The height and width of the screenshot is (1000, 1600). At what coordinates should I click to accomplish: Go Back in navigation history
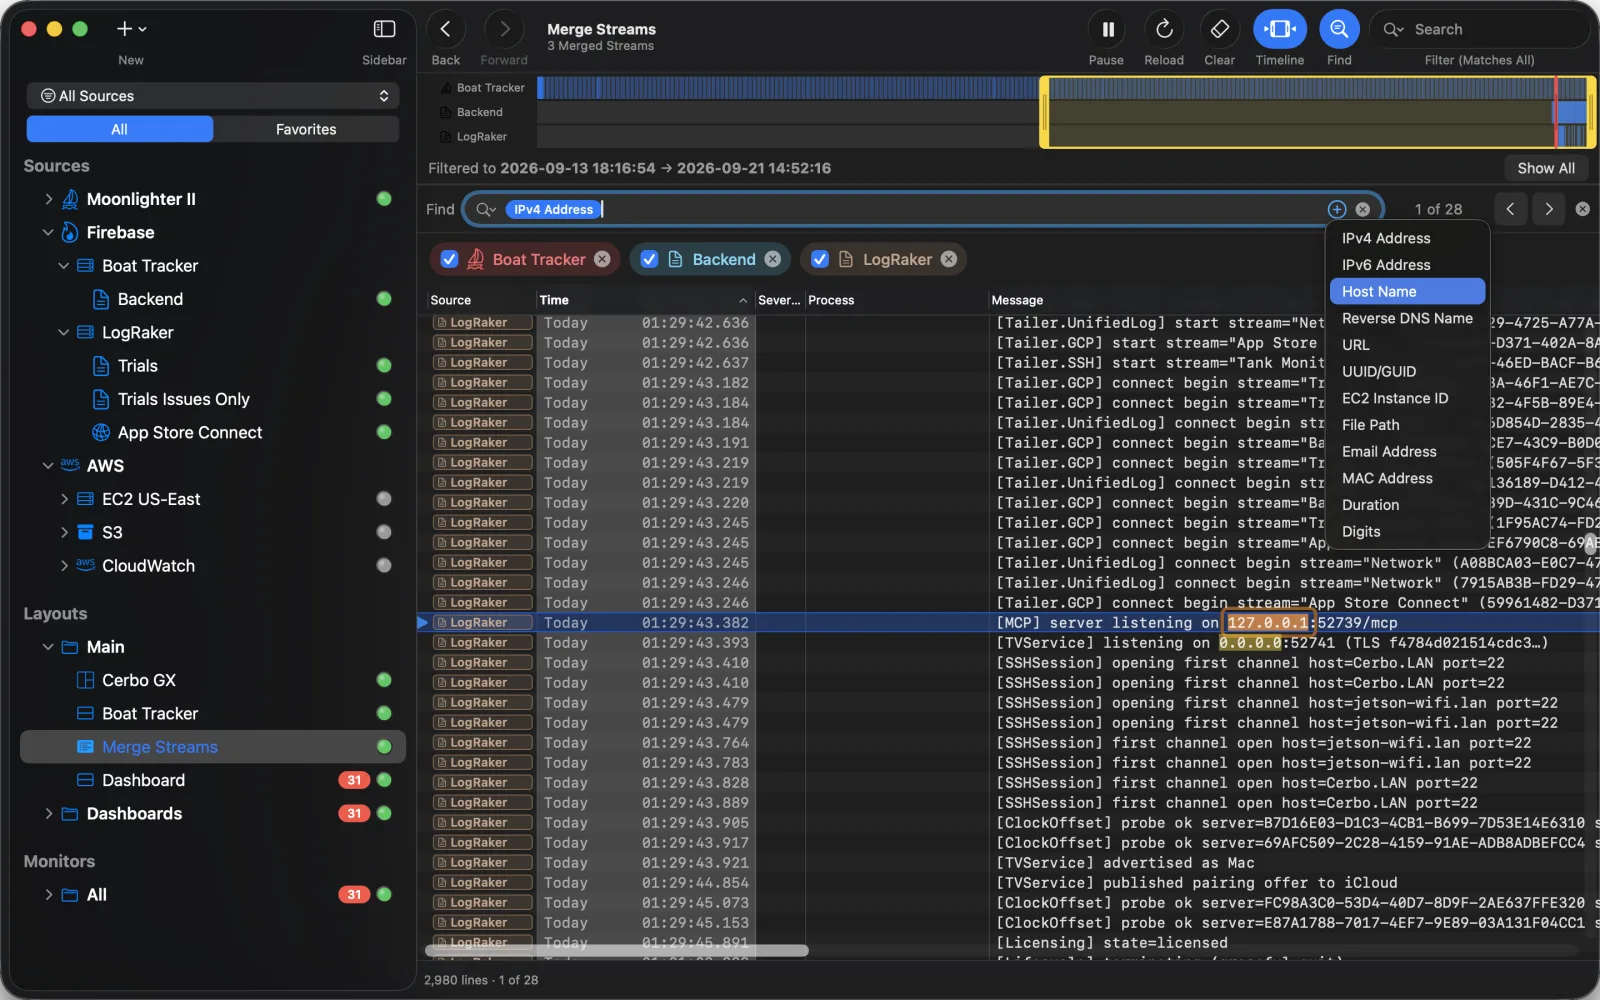(446, 30)
